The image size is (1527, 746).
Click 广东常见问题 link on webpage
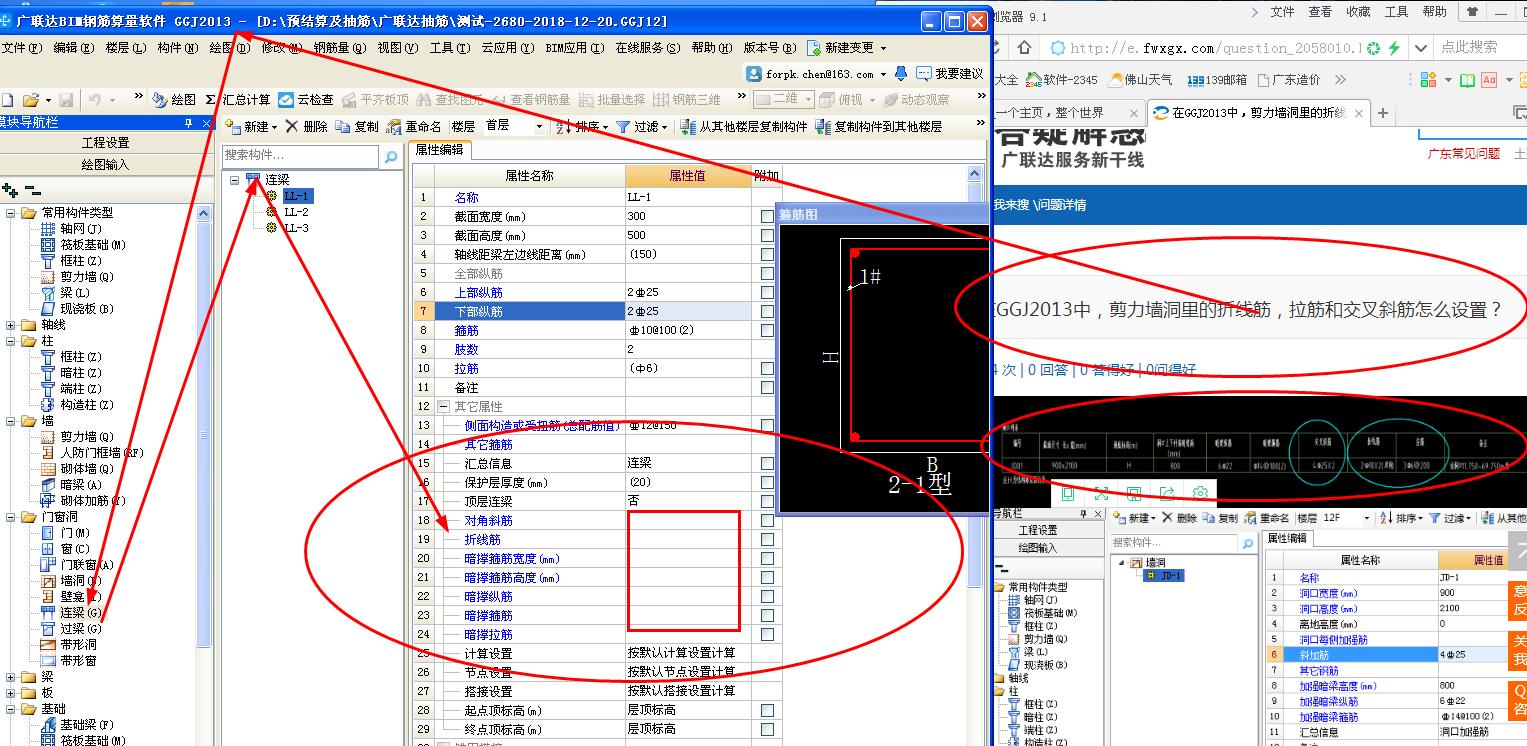tap(1463, 153)
